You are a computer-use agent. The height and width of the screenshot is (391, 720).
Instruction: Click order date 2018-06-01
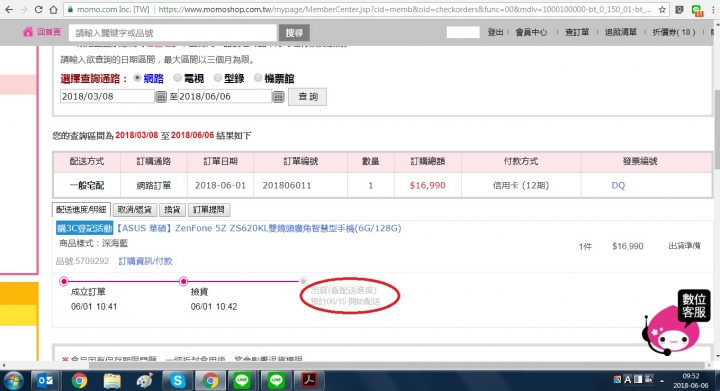coord(220,185)
